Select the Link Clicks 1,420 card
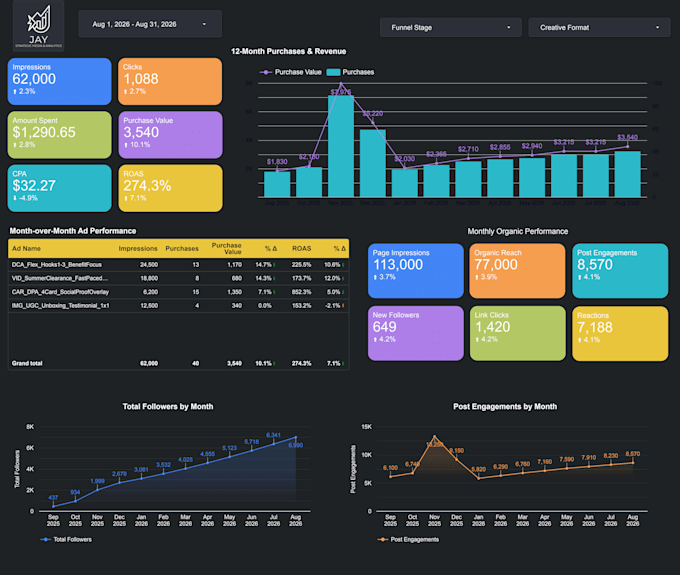 click(518, 333)
